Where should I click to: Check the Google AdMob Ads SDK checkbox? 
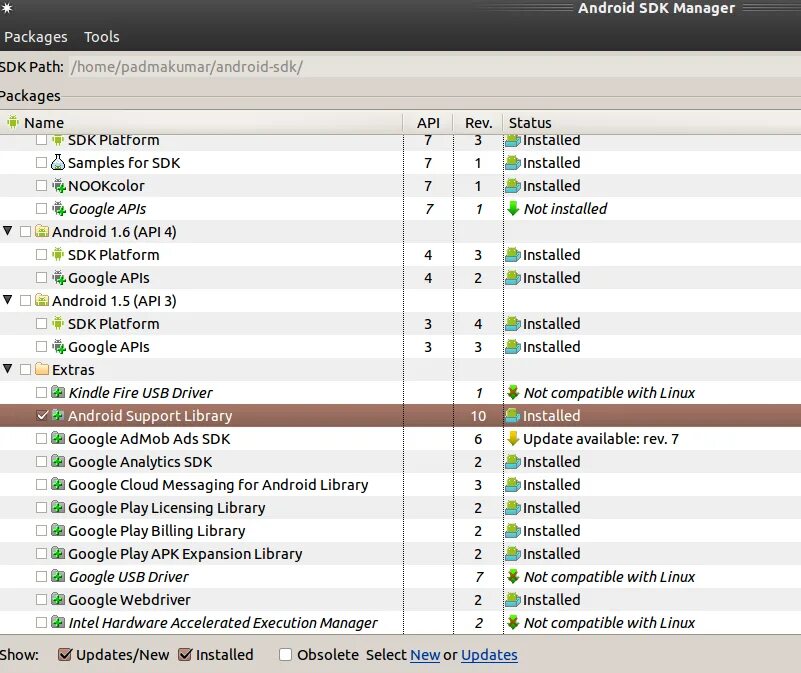click(41, 438)
